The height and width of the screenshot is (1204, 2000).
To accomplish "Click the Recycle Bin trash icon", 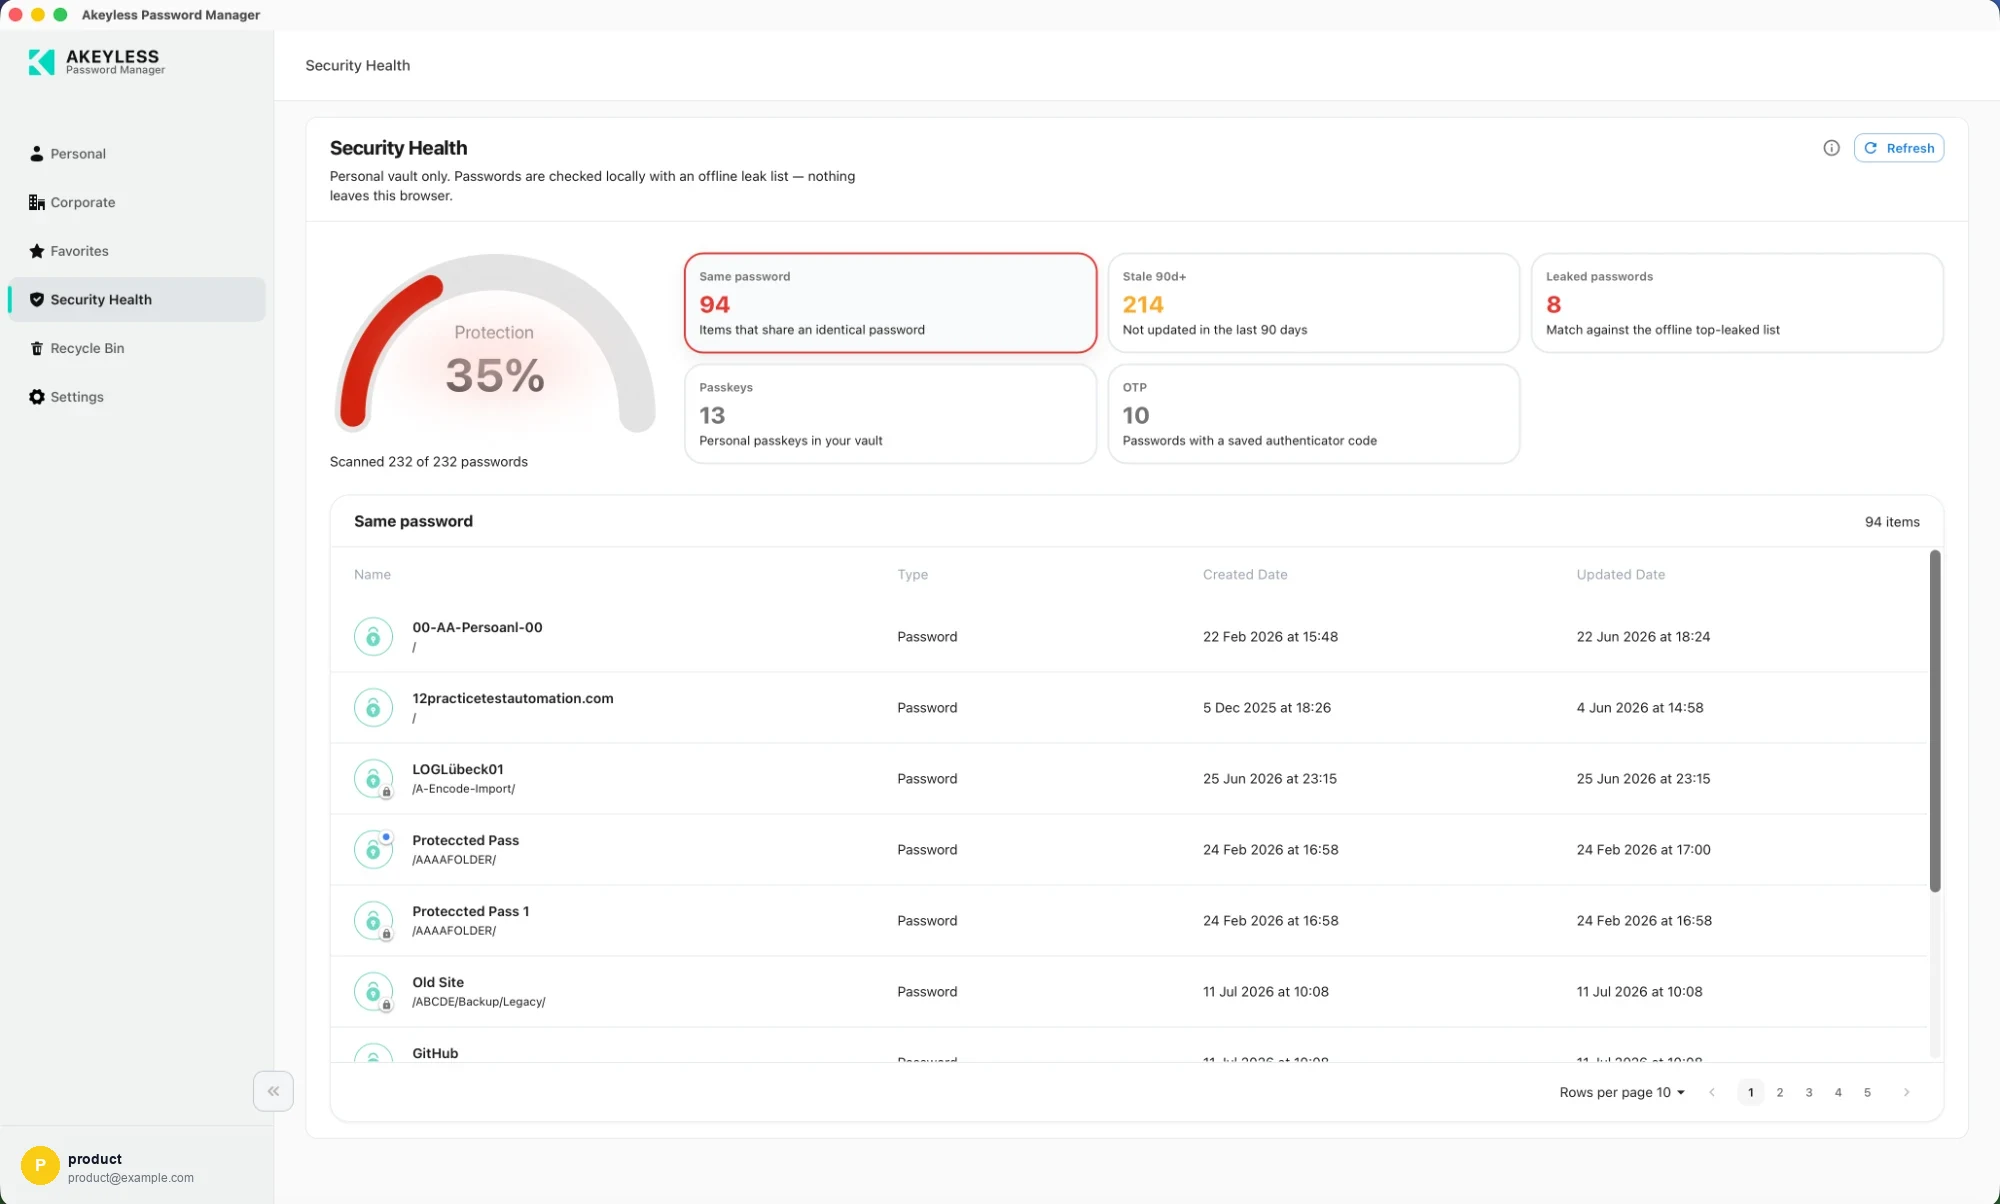I will pos(37,348).
